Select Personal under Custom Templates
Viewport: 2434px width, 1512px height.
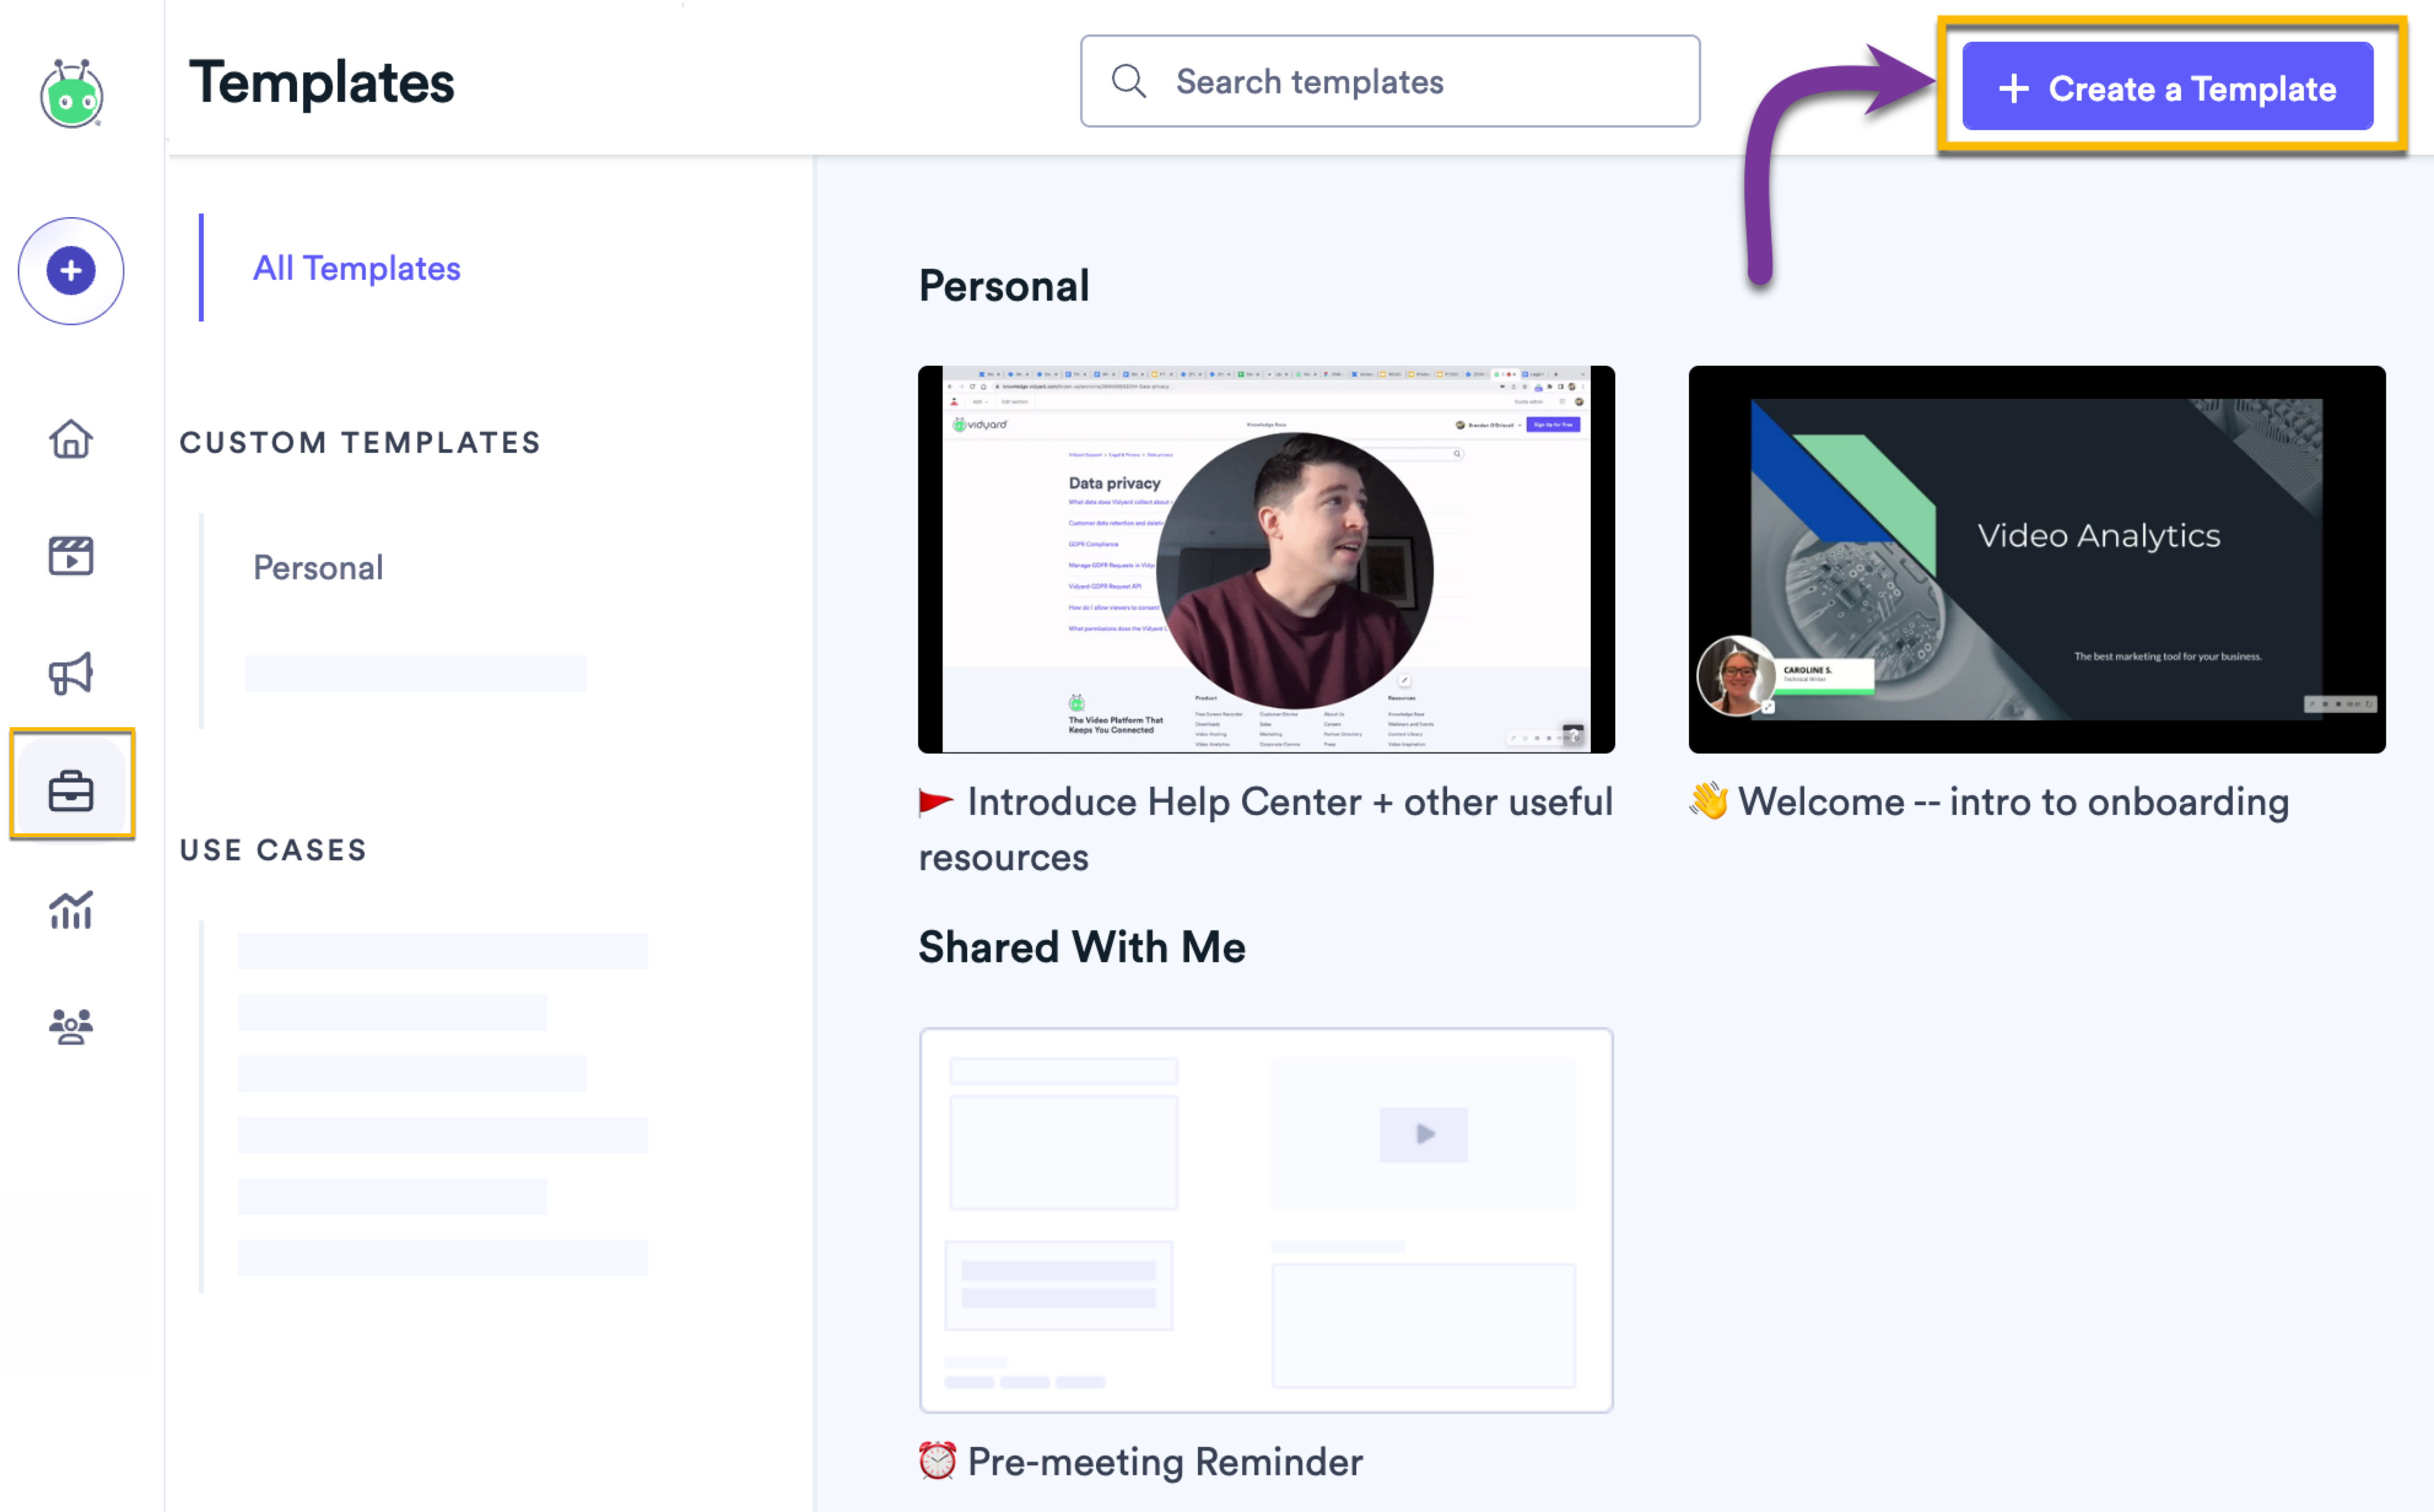[318, 567]
